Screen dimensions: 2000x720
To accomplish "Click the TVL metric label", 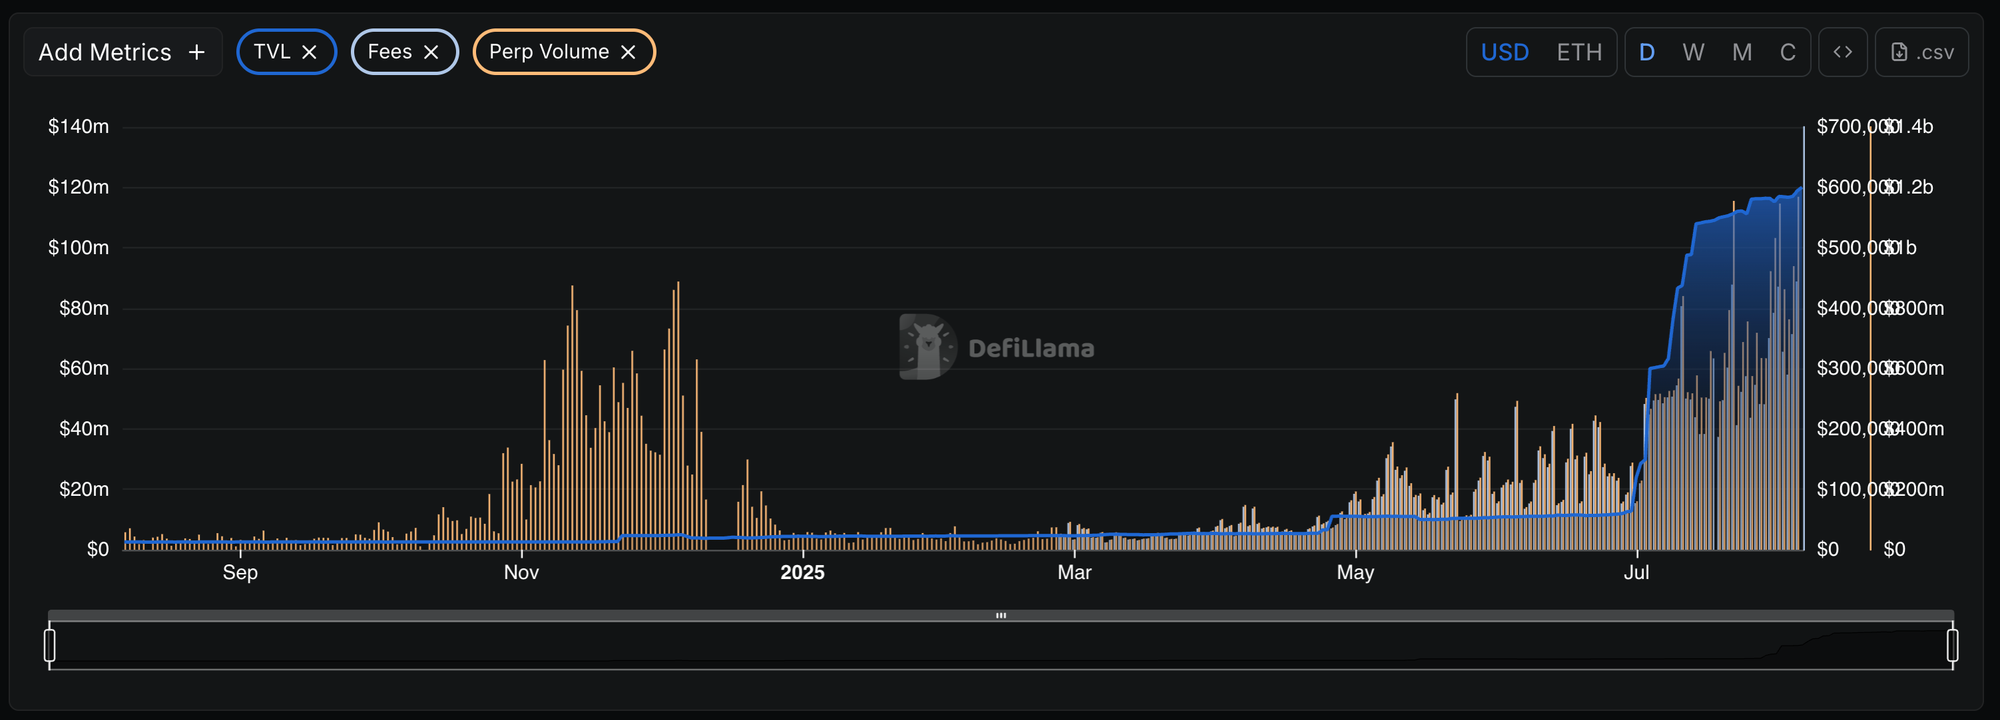I will pos(272,52).
